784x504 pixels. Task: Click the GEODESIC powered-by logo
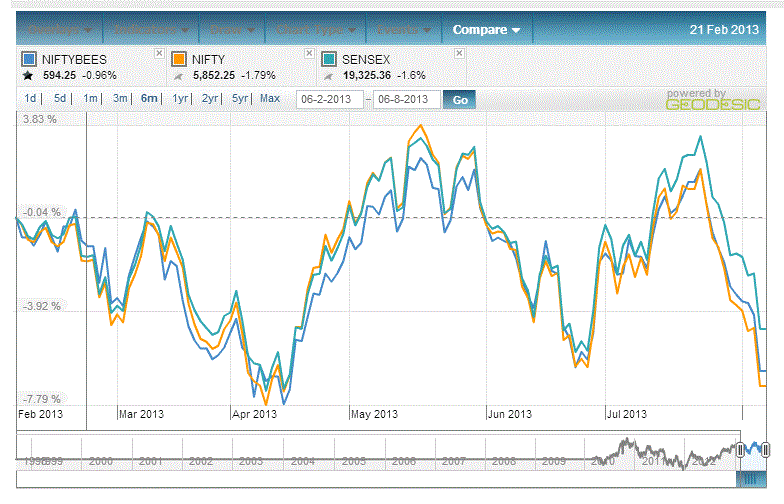(713, 104)
